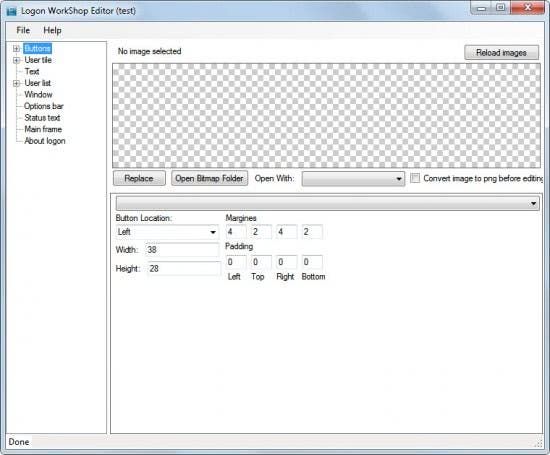The image size is (550, 455).
Task: Click the 'Done' status bar text
Action: point(19,442)
